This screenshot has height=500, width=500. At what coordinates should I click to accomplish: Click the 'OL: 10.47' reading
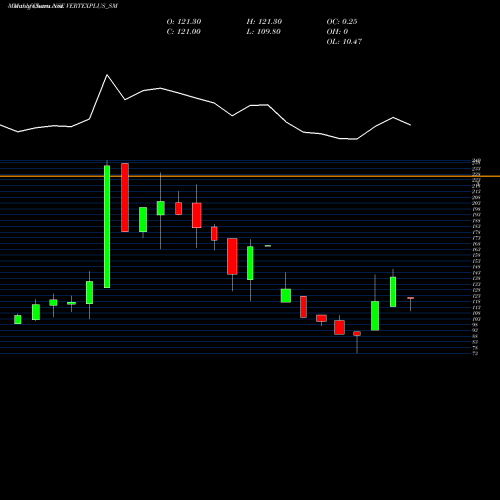(344, 42)
